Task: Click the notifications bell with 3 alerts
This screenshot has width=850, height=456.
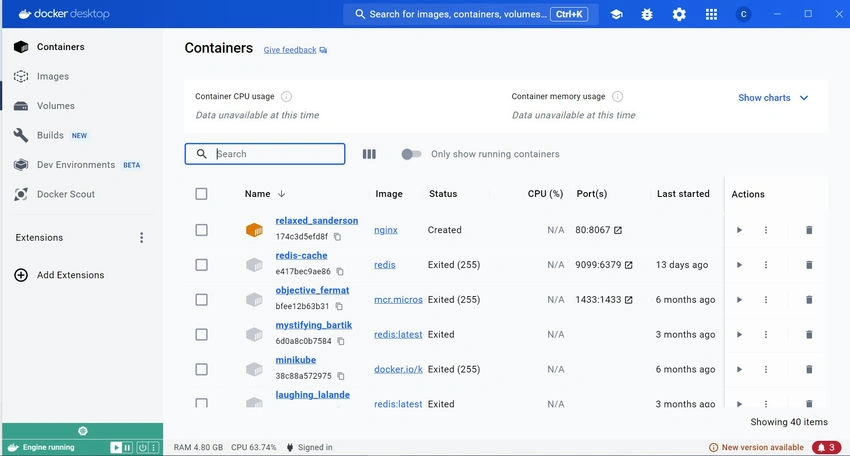Action: pyautogui.click(x=827, y=447)
